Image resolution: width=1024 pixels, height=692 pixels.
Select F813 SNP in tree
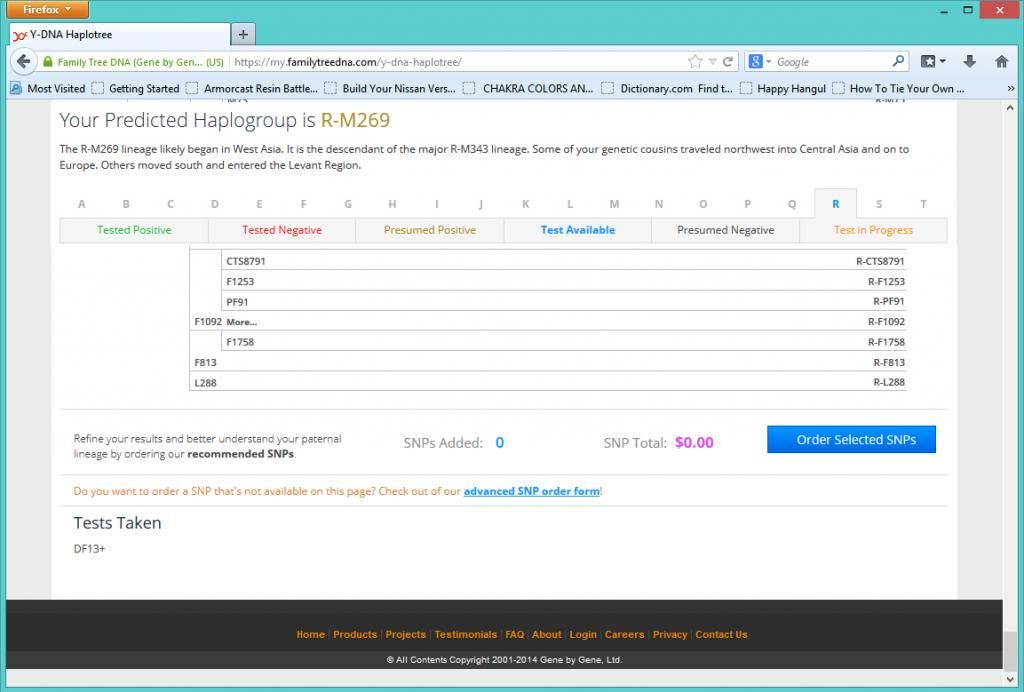click(x=205, y=362)
